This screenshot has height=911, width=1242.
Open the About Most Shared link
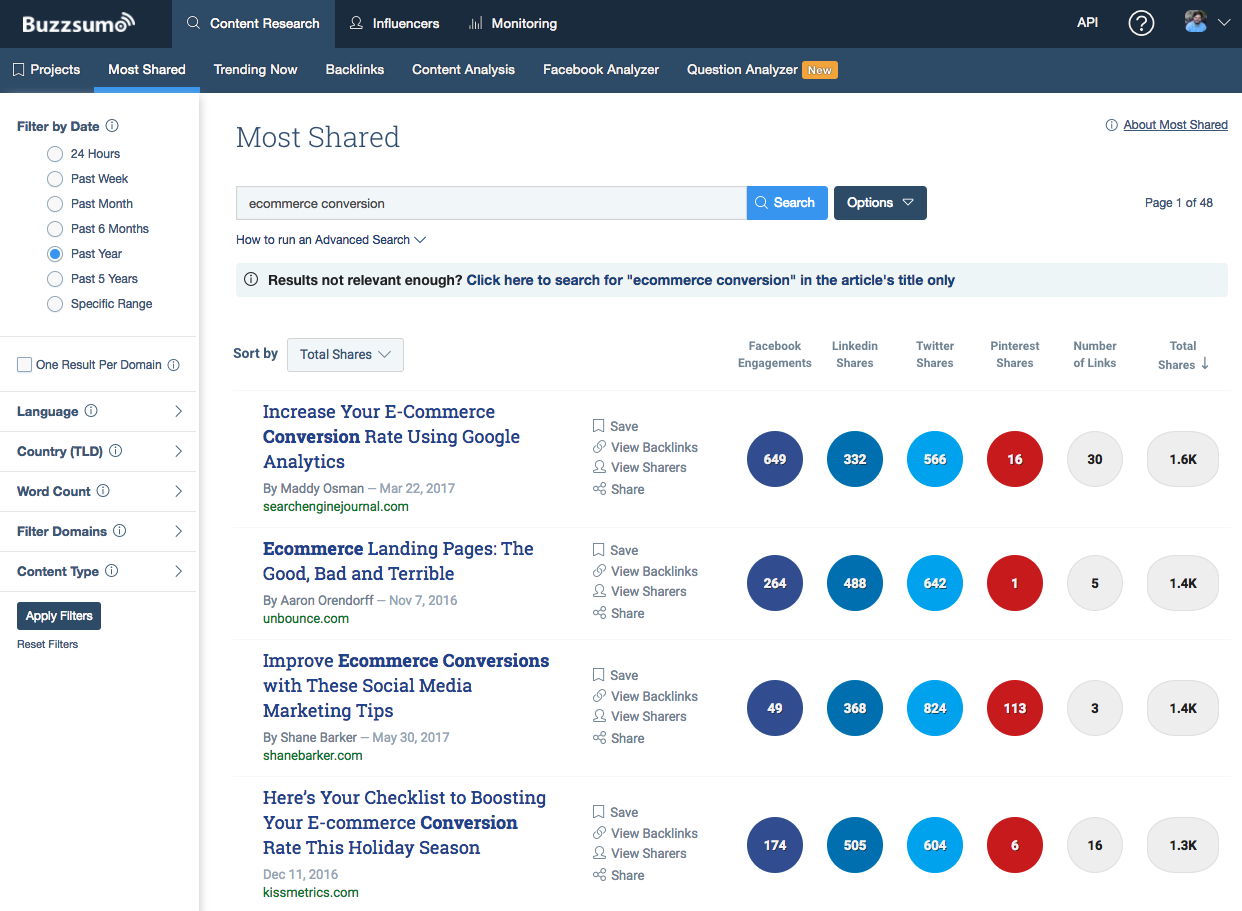pos(1176,125)
